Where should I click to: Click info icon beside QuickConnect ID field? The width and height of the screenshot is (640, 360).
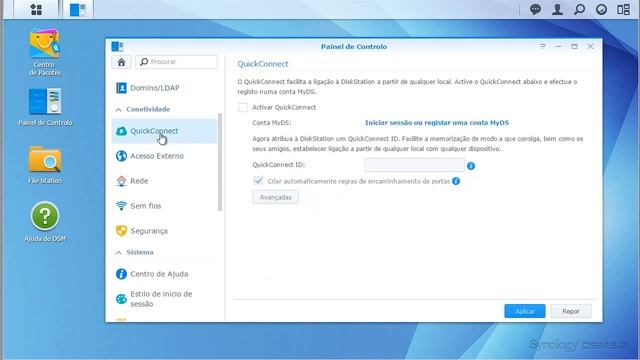(x=471, y=166)
